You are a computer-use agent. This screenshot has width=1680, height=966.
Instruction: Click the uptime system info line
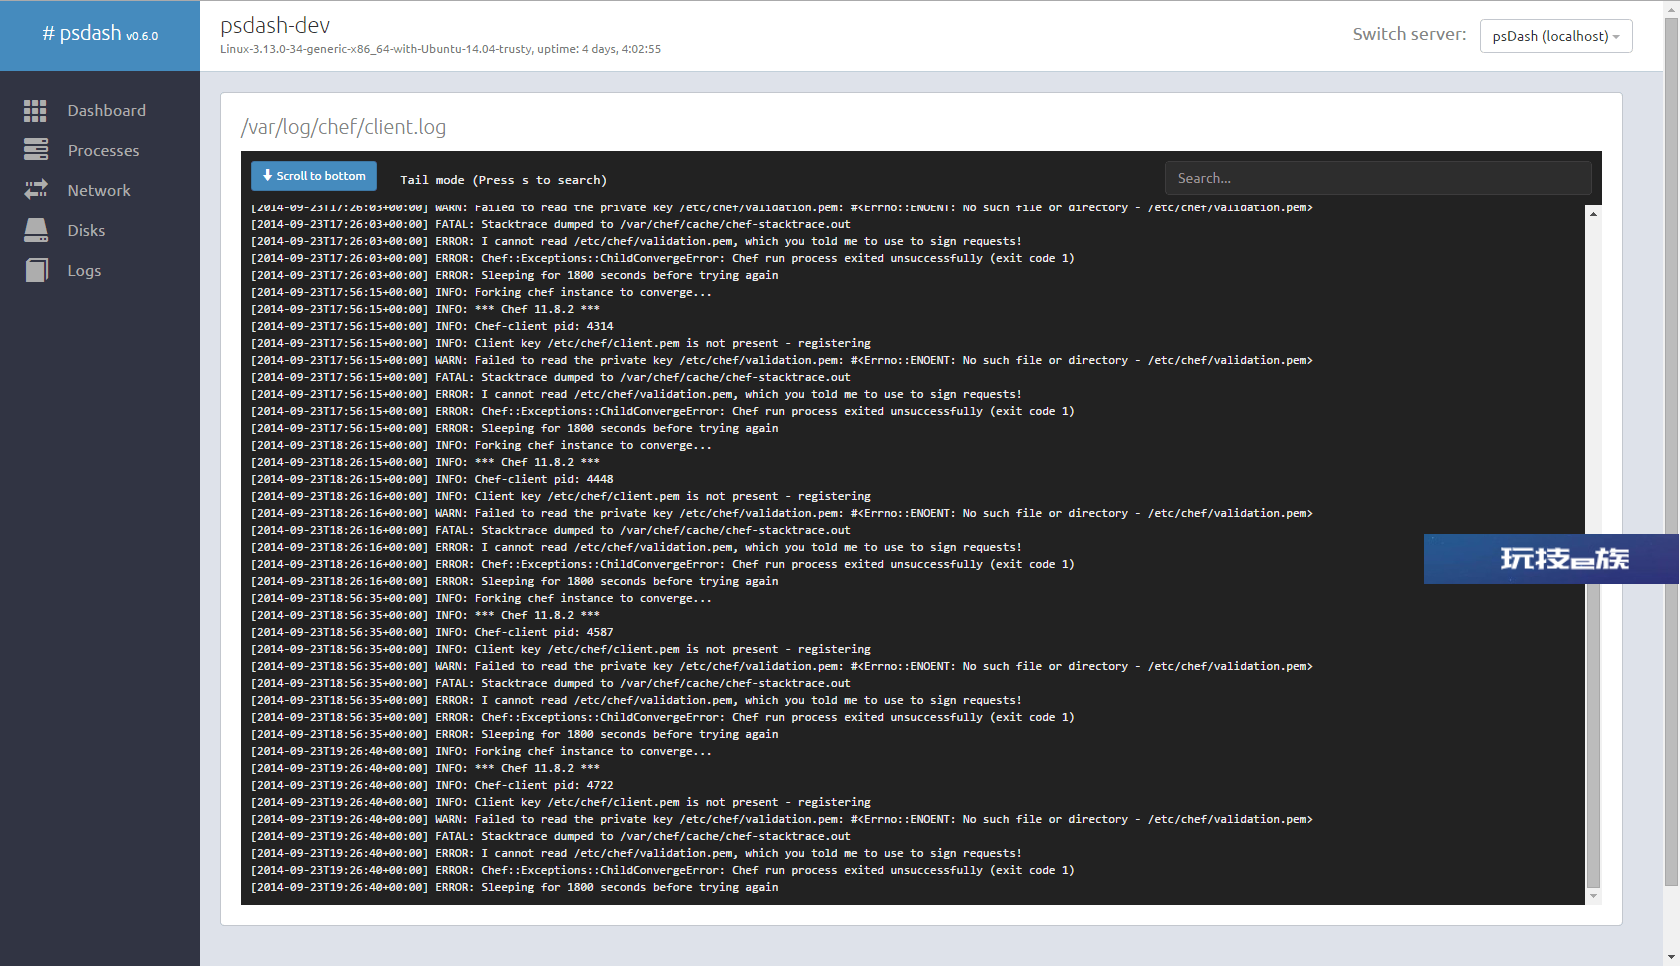pos(440,49)
